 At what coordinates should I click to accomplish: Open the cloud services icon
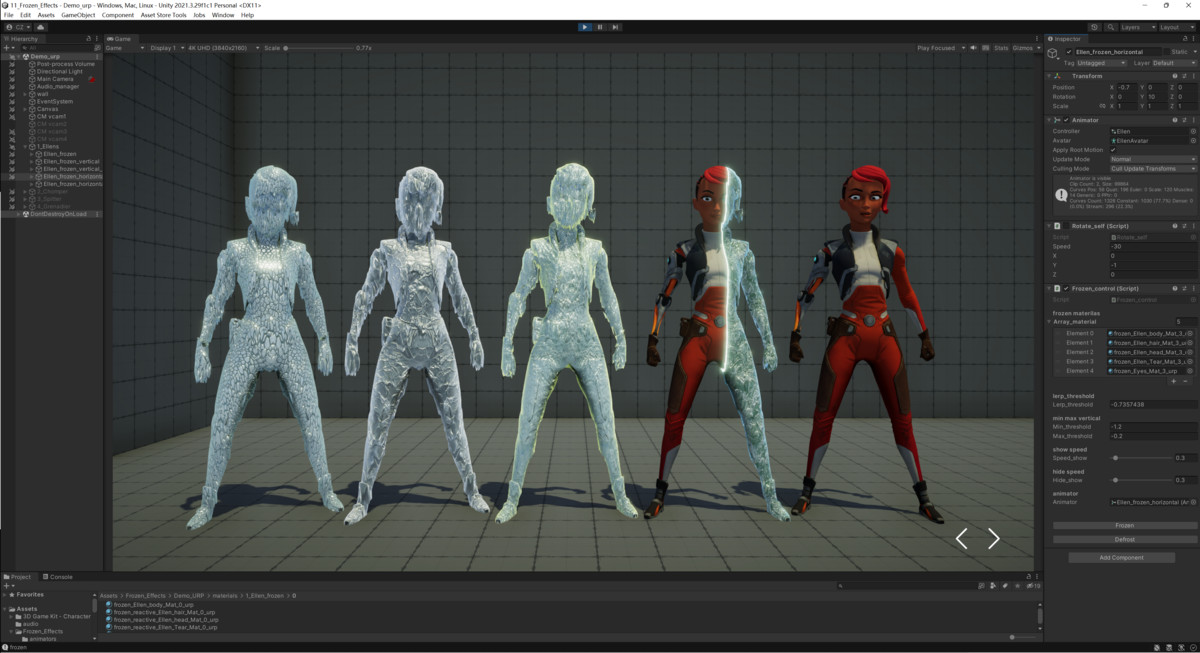pos(42,27)
